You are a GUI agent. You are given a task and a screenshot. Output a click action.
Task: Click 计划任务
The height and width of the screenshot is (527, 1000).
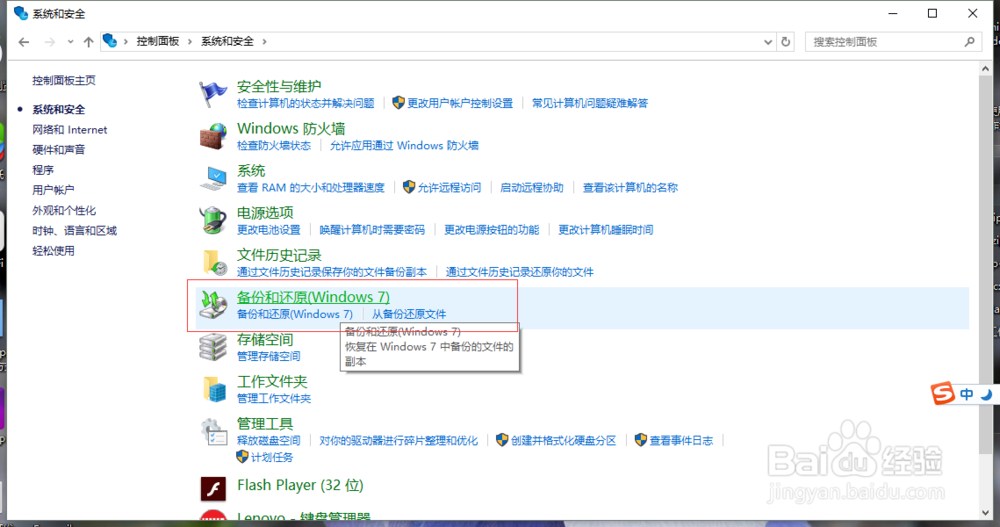pyautogui.click(x=272, y=457)
